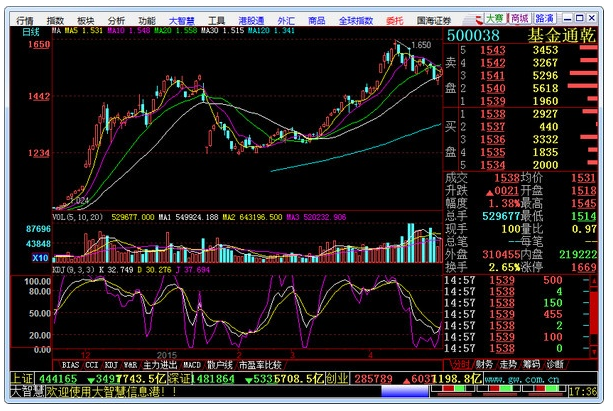This screenshot has width=613, height=411.
Task: Click the stock code 500038
Action: pyautogui.click(x=473, y=35)
